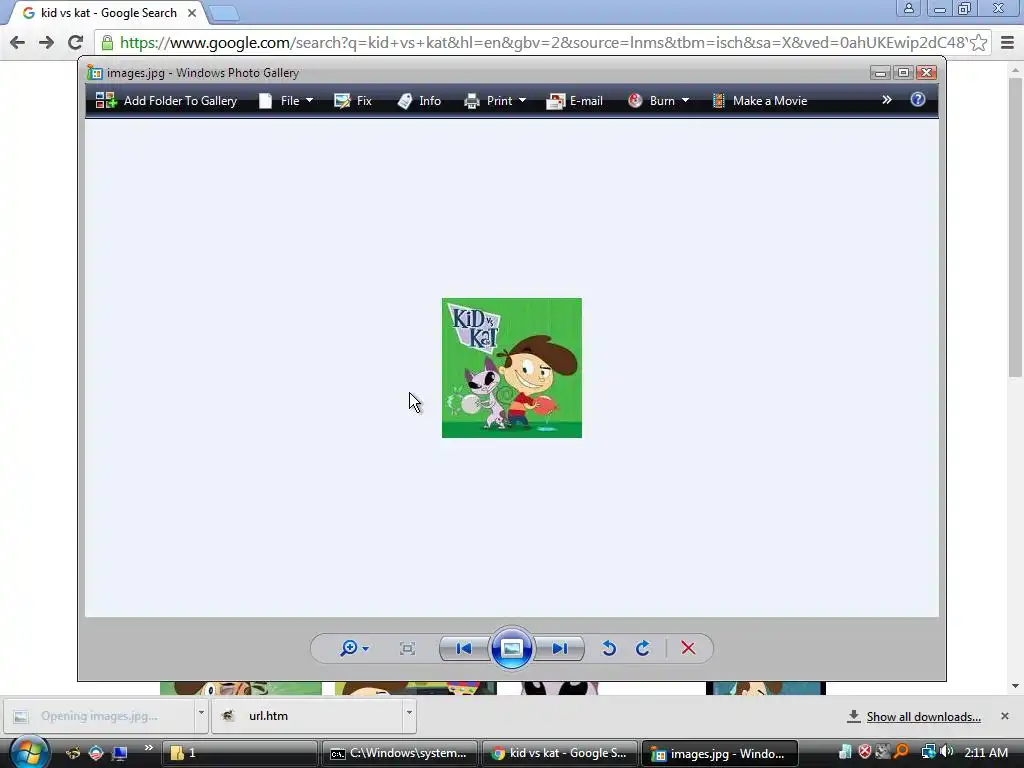Image resolution: width=1024 pixels, height=768 pixels.
Task: Rotate the photo counterclockwise
Action: tap(609, 648)
